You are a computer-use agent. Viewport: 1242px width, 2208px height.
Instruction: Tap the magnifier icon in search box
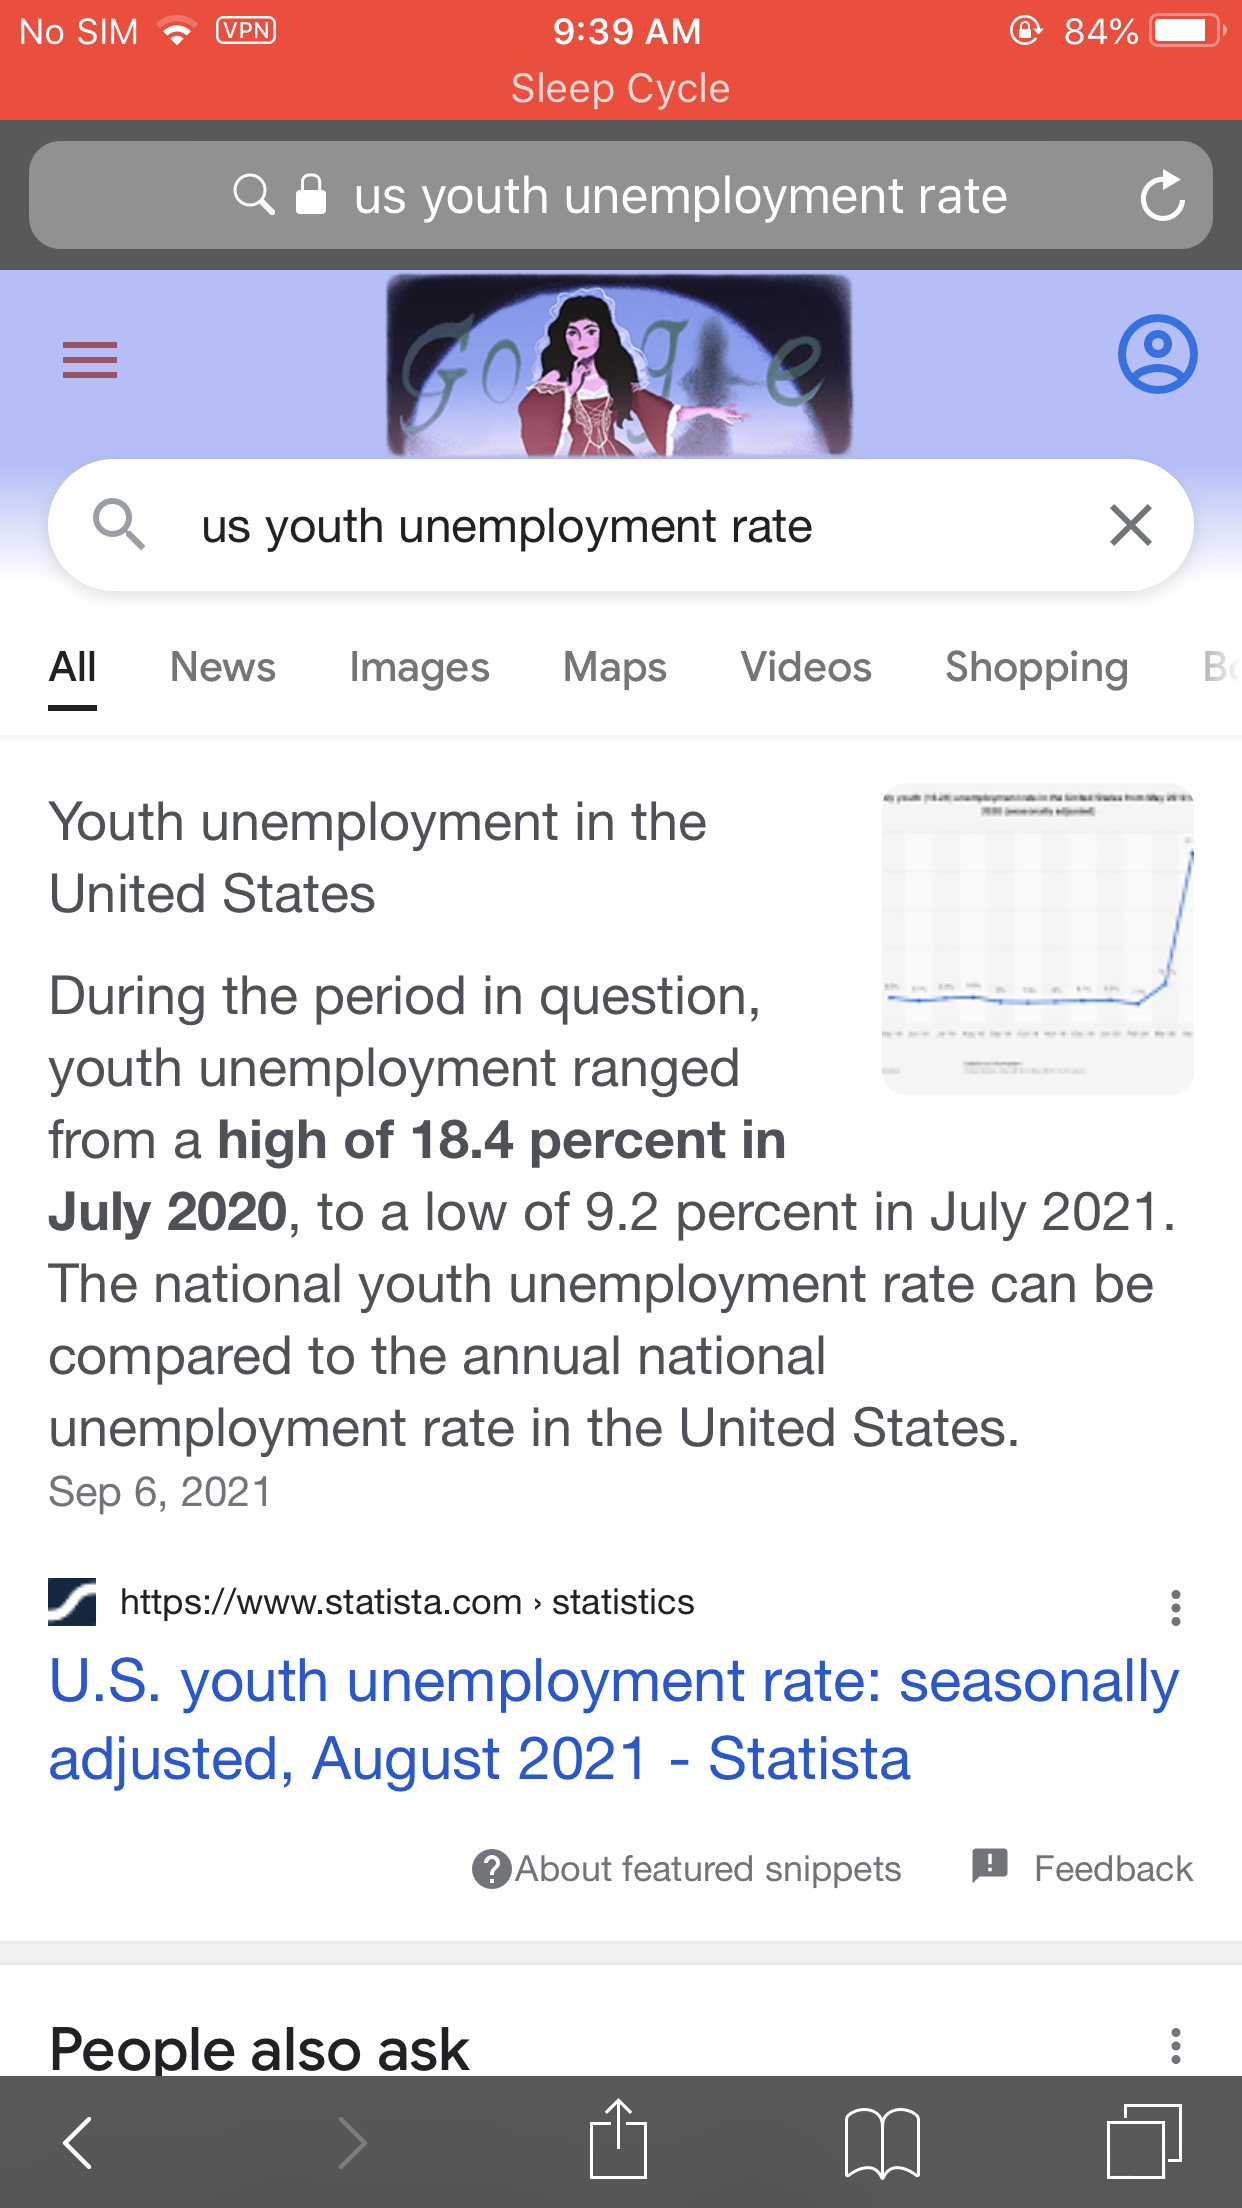coord(119,525)
